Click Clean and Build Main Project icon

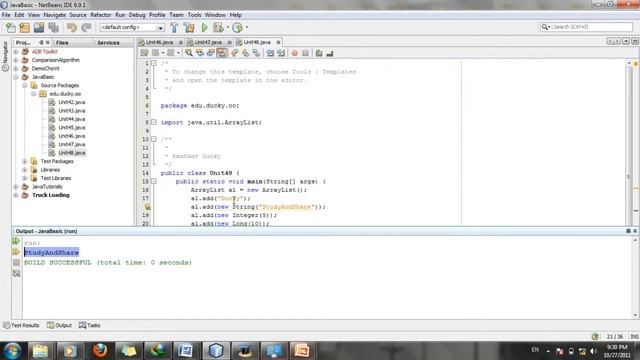[189, 28]
